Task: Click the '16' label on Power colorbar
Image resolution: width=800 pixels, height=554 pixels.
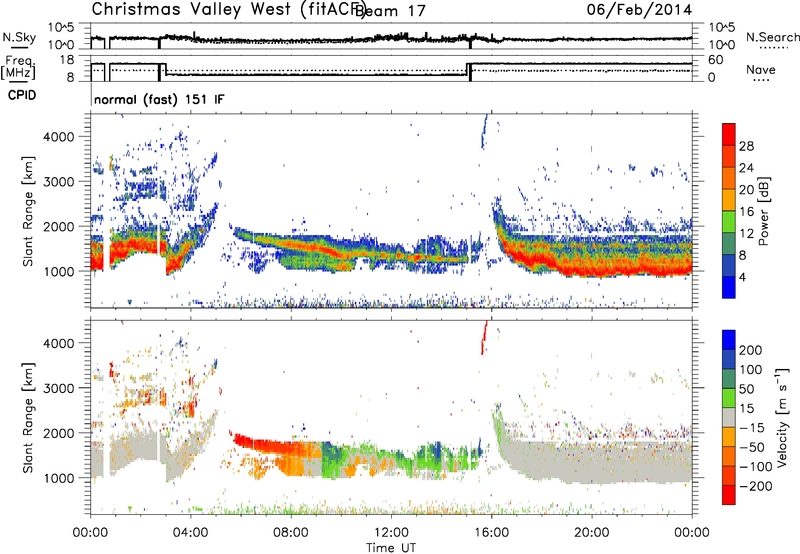Action: (746, 212)
